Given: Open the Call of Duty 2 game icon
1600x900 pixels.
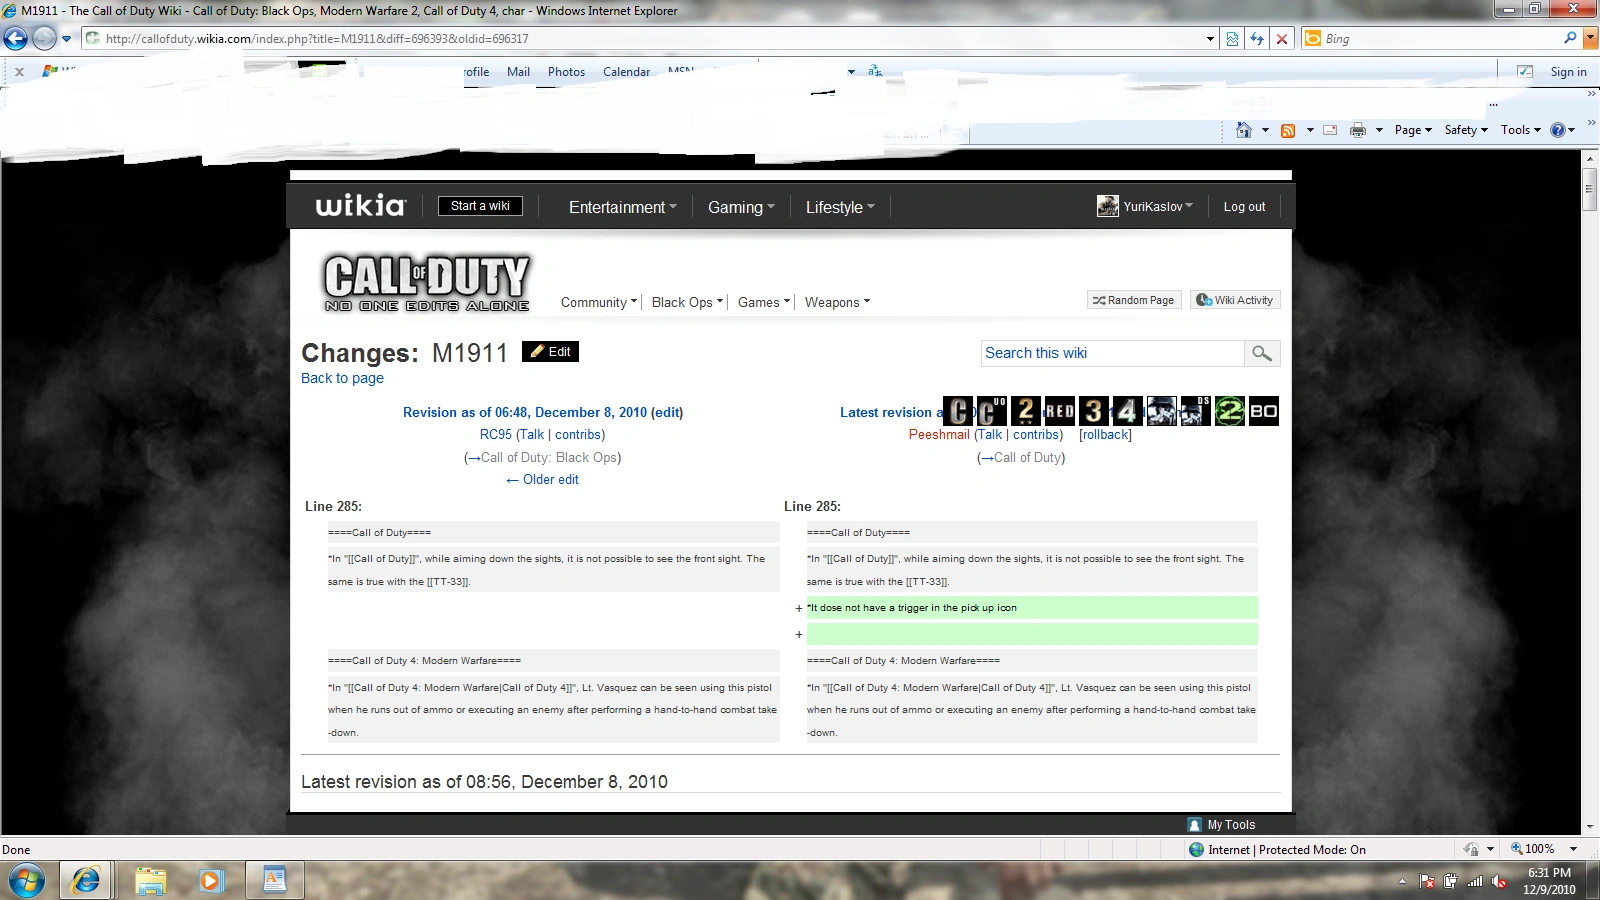Looking at the screenshot, I should coord(1026,411).
